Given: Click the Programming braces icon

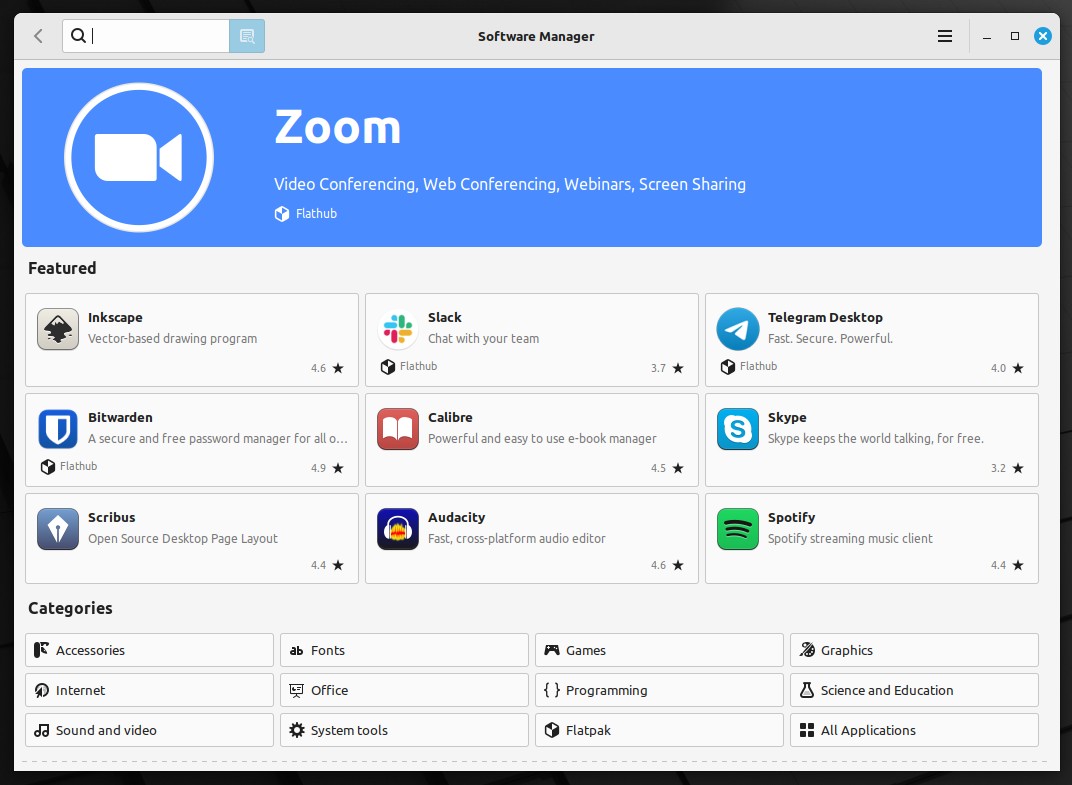Looking at the screenshot, I should coord(552,690).
